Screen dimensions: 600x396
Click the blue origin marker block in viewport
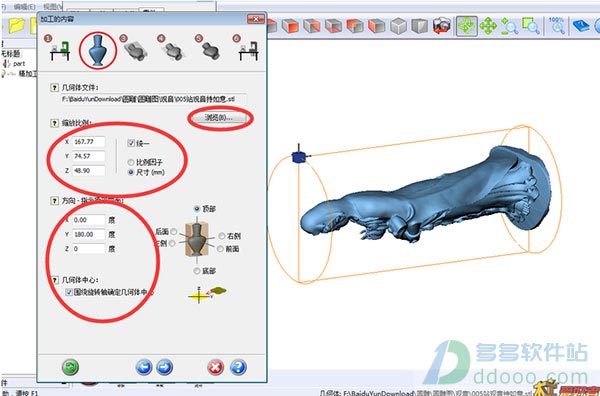coord(298,156)
